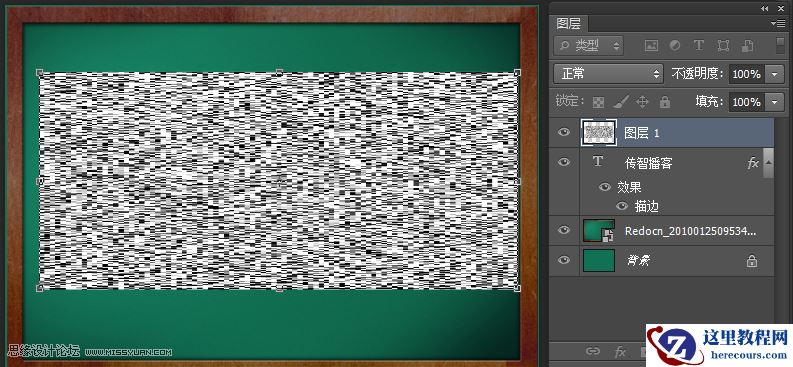Select the Redocn_2010012509534 layer name
Screen dimensions: 793x367
691,231
